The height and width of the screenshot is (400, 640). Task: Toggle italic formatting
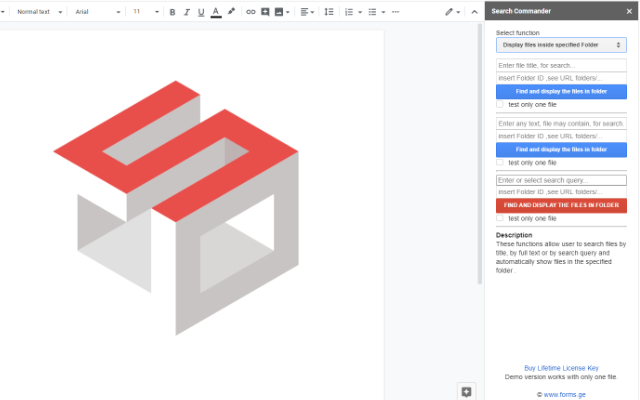pos(187,12)
